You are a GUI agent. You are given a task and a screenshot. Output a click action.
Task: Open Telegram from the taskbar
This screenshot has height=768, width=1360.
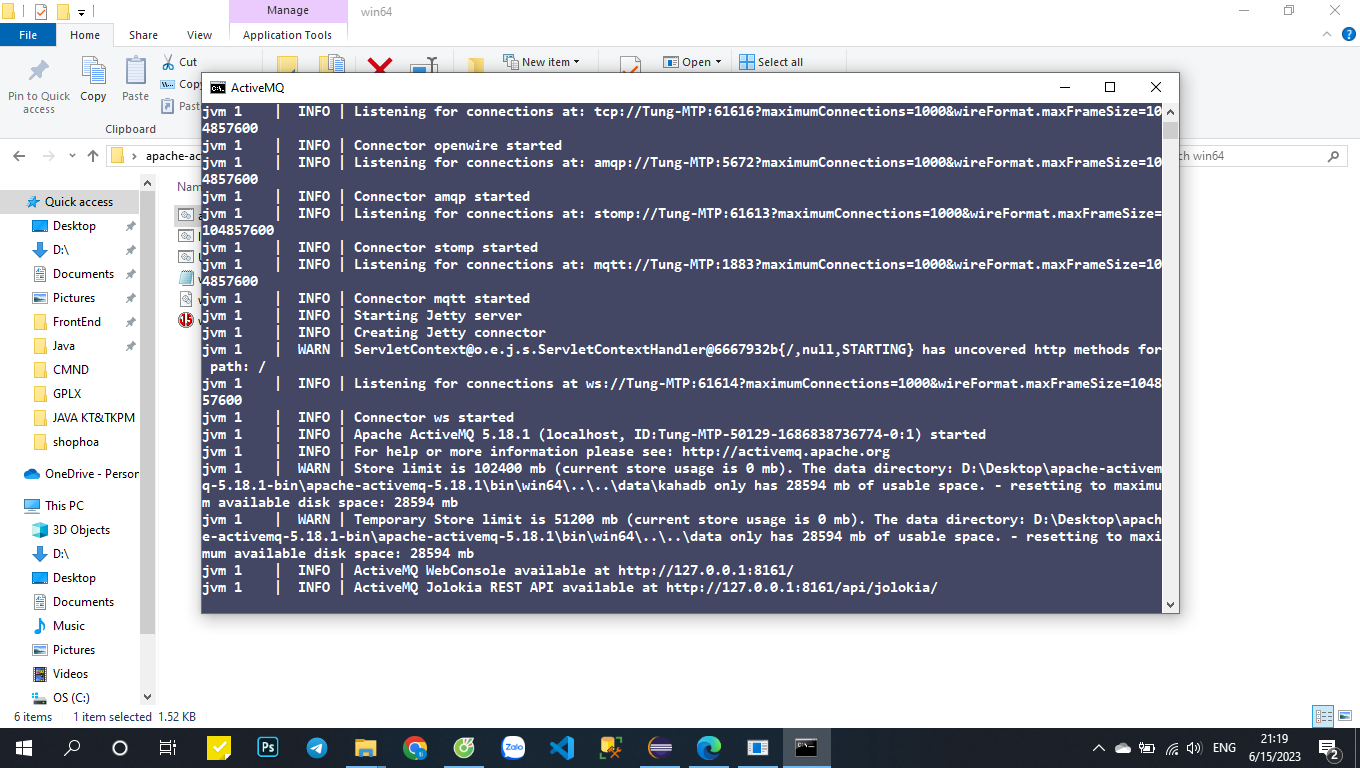(316, 747)
